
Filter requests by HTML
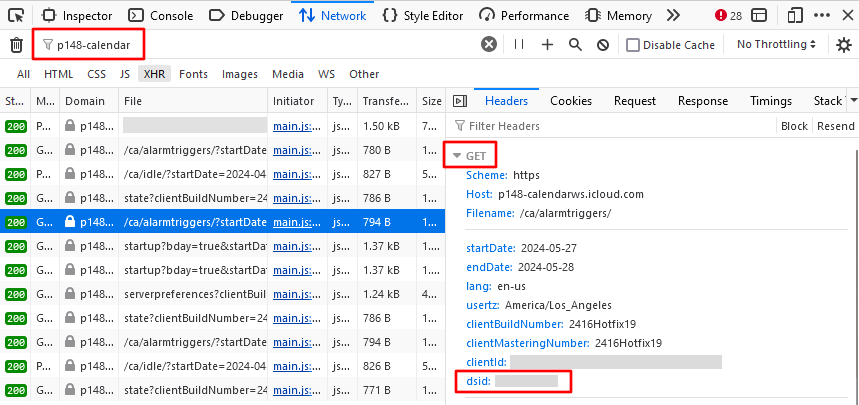coord(59,74)
